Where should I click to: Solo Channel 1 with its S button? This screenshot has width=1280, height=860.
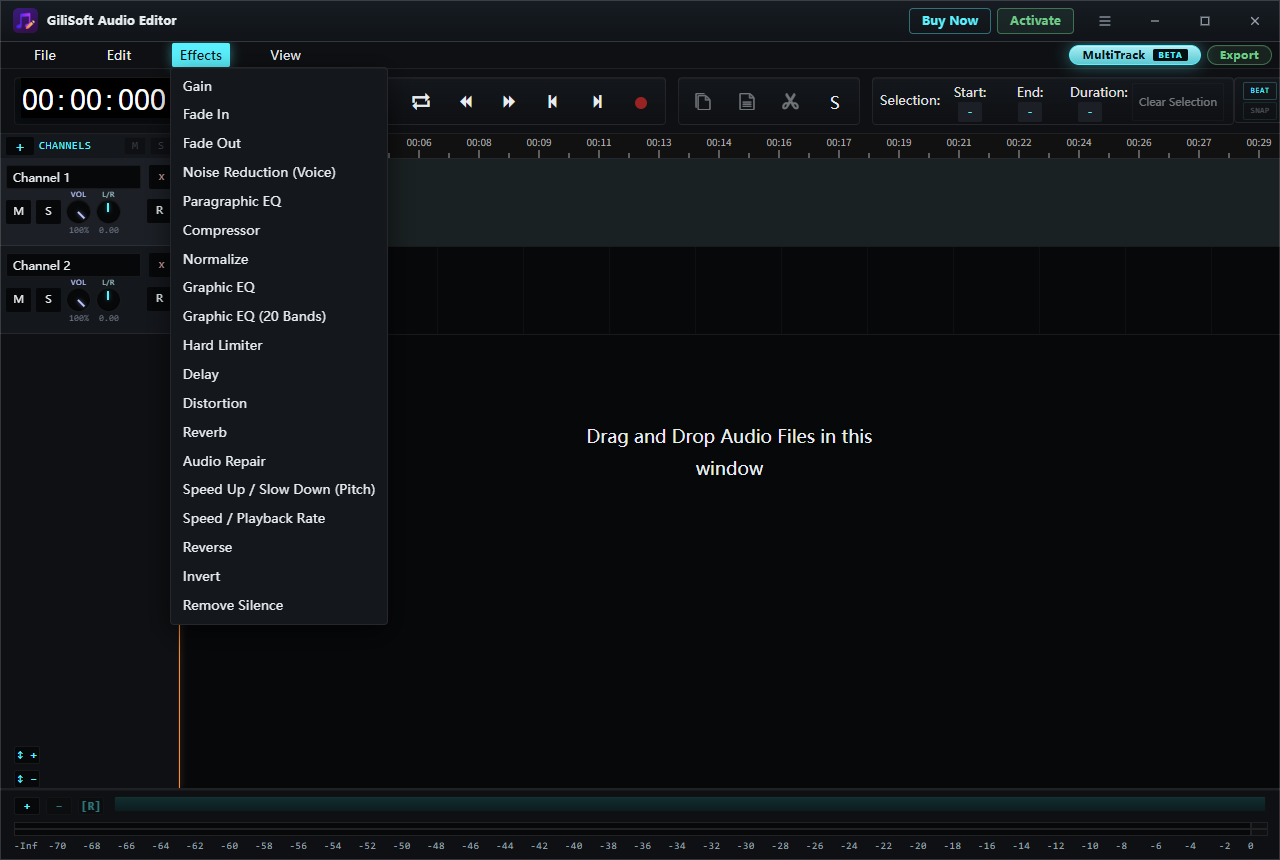point(48,211)
